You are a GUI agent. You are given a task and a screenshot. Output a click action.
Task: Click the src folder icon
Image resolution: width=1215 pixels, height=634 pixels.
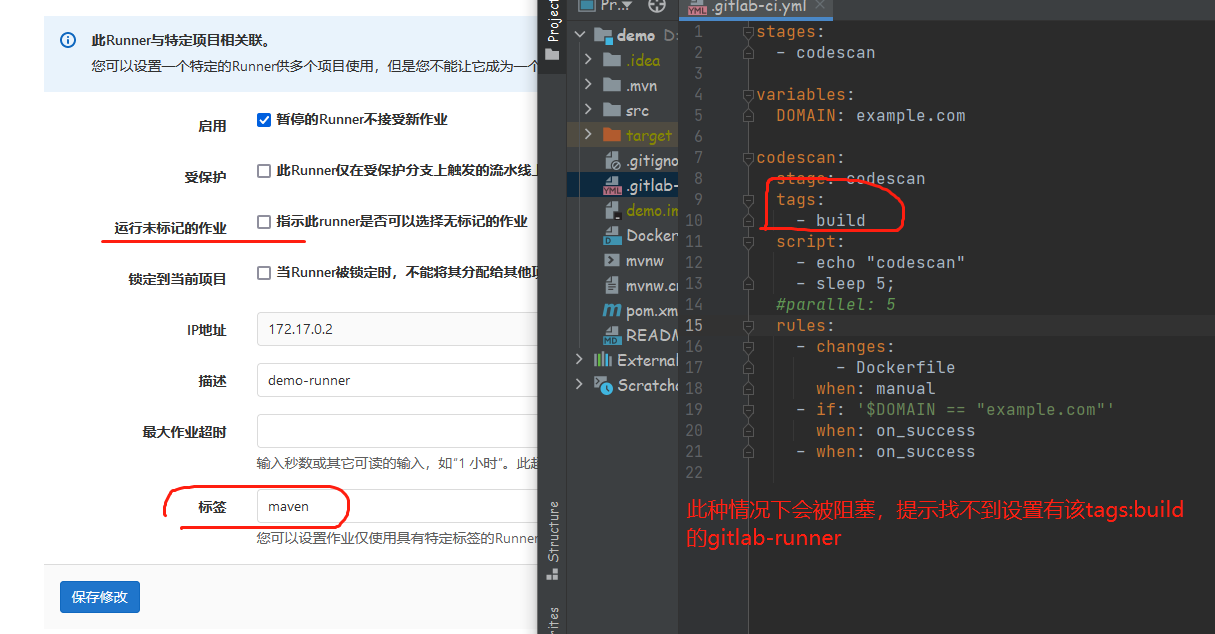(612, 110)
